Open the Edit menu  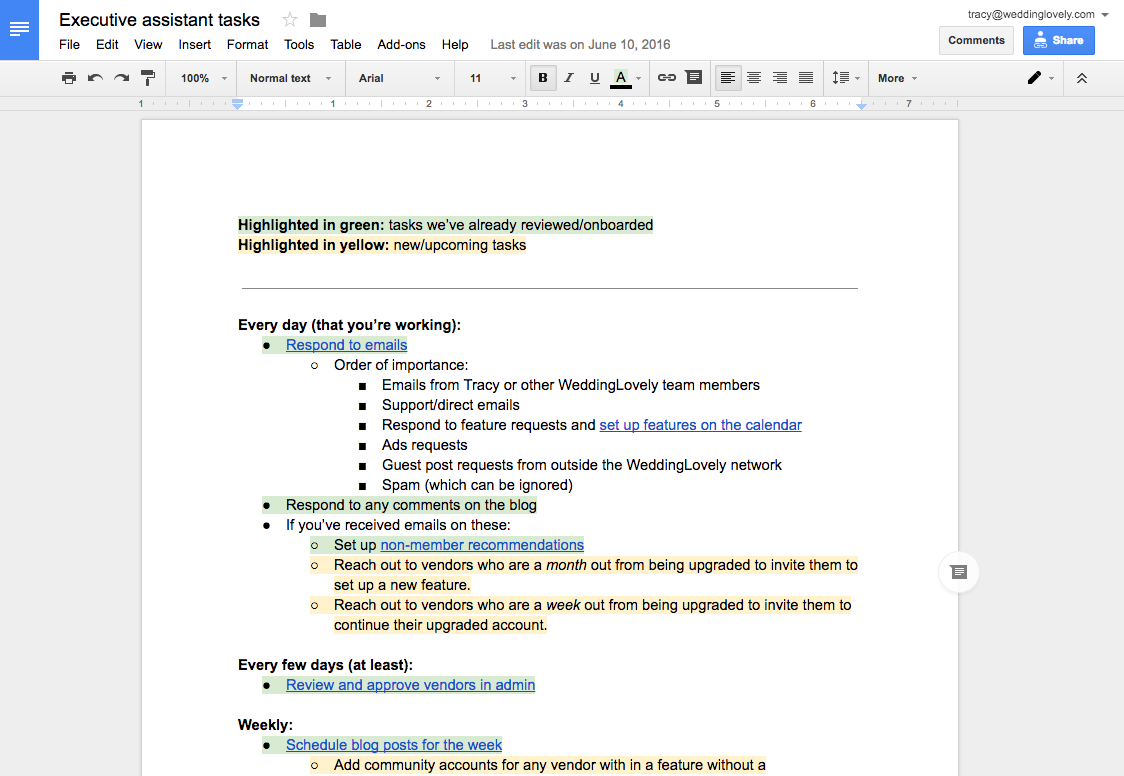point(107,44)
